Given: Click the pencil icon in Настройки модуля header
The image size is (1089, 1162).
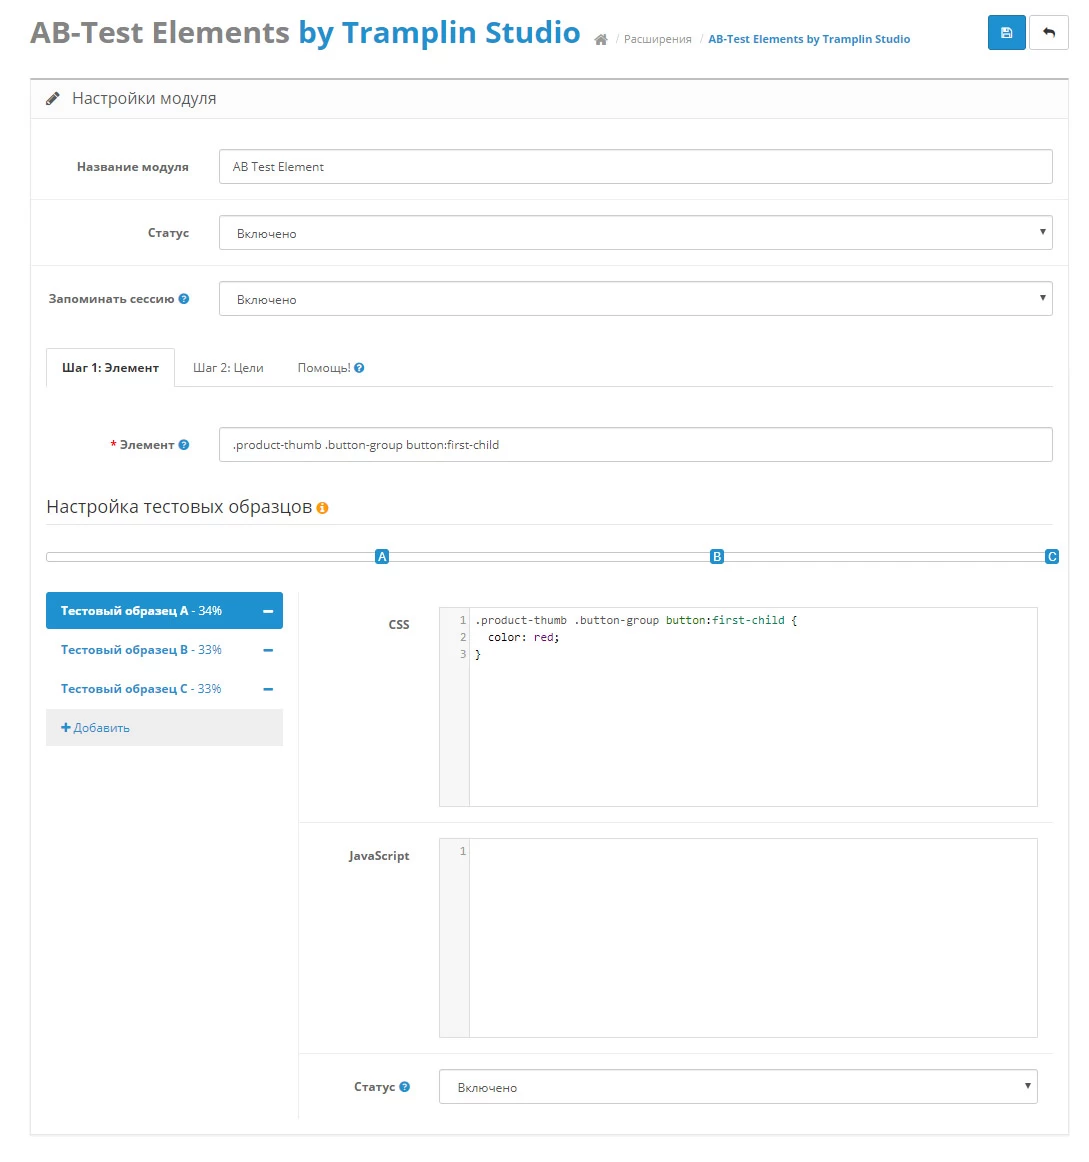Looking at the screenshot, I should (x=53, y=99).
